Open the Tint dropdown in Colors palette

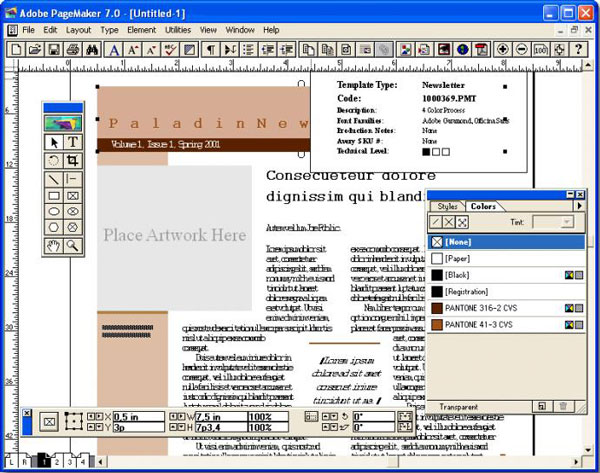567,222
